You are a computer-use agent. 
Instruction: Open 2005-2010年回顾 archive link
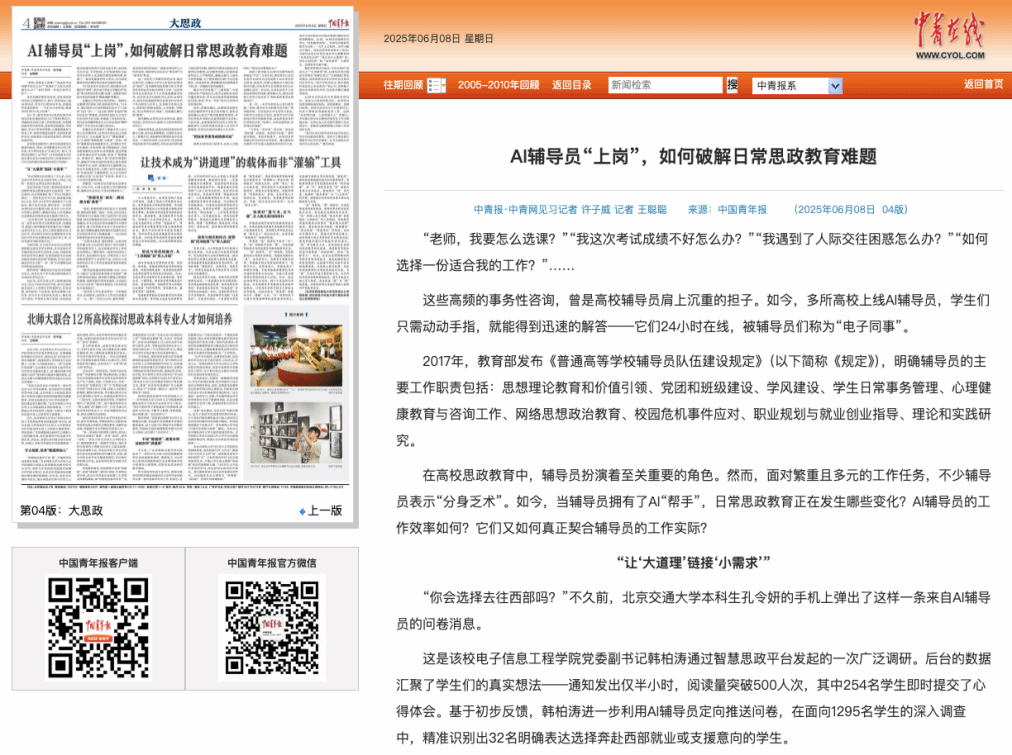click(x=498, y=85)
